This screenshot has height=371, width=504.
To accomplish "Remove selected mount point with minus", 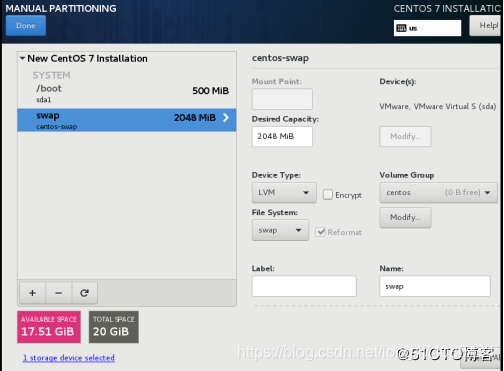I will (x=58, y=293).
